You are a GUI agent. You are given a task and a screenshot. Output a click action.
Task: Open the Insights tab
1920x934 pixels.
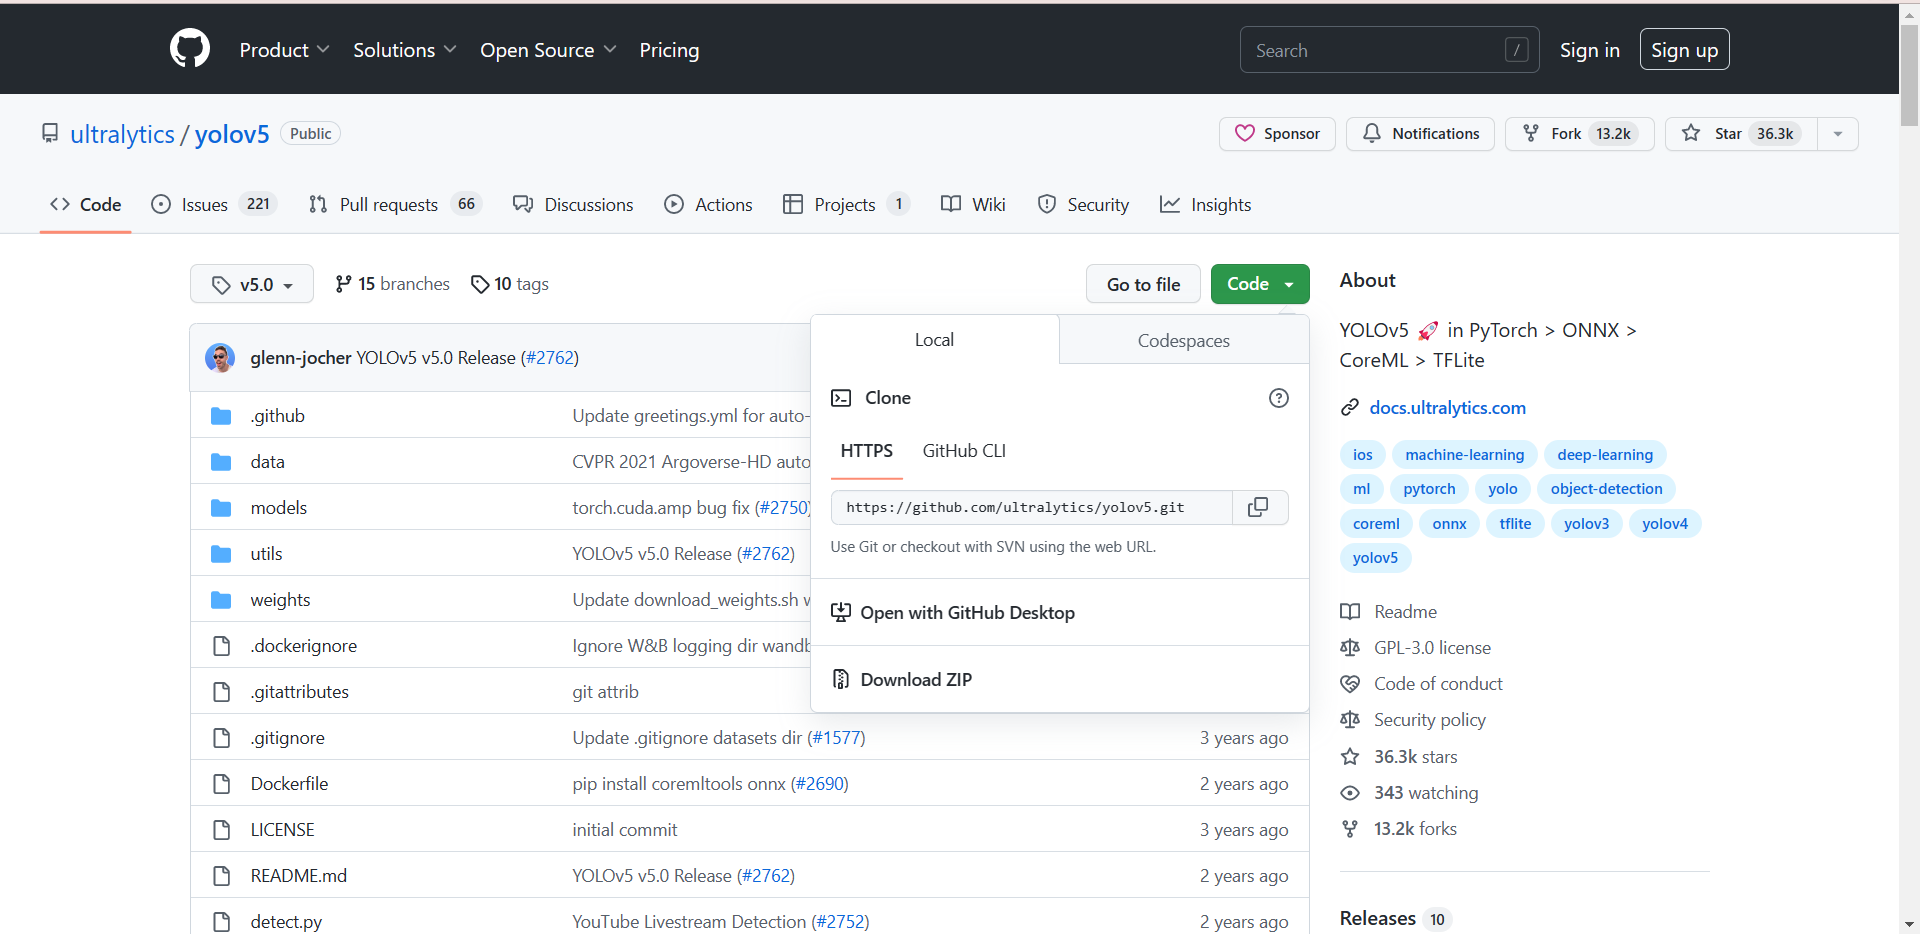tap(1205, 204)
